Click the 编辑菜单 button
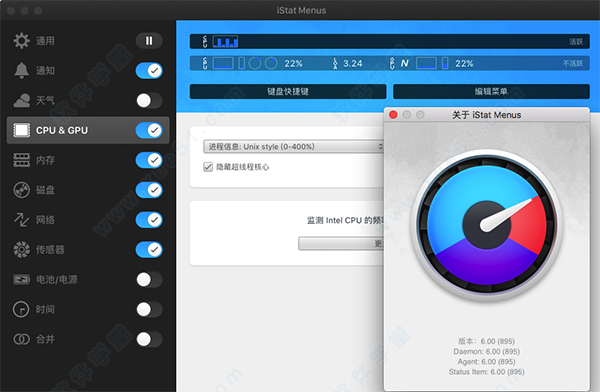Screen dimensions: 600x392 (491, 91)
